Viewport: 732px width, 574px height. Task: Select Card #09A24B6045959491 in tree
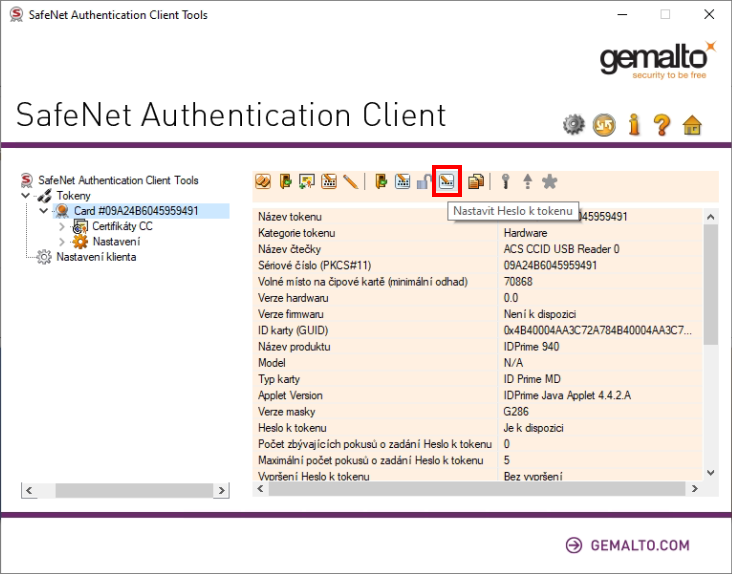point(136,211)
